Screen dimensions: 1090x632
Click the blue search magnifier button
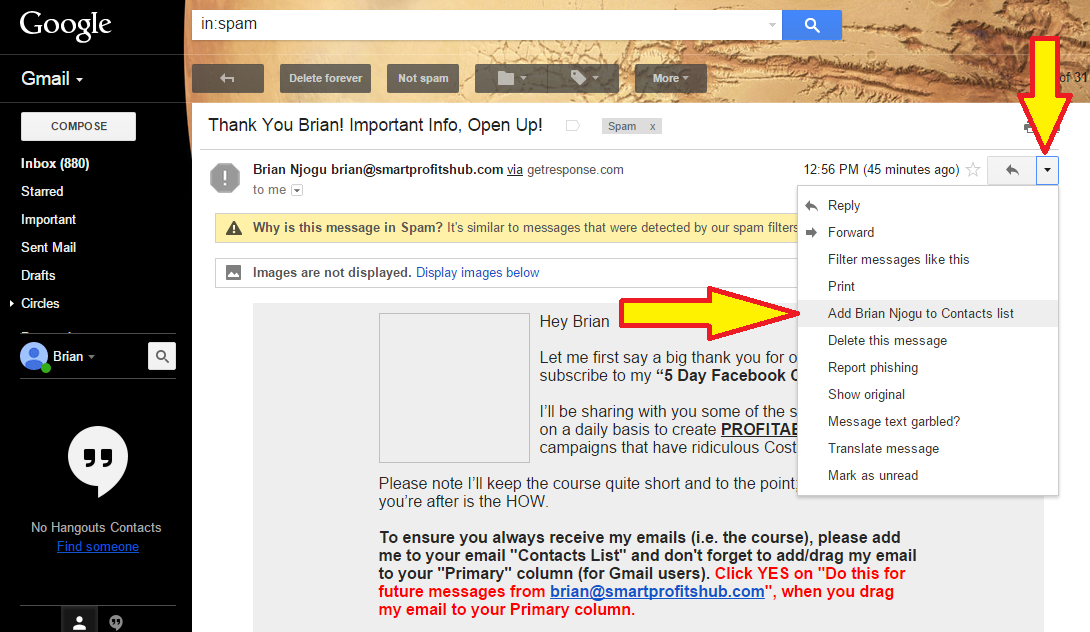811,25
